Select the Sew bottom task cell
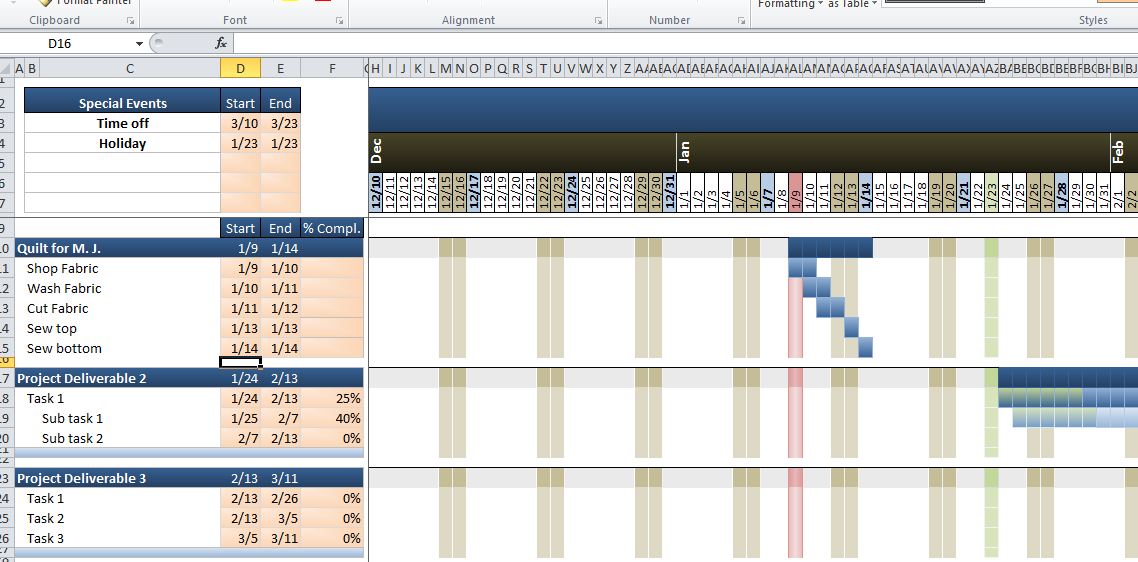 coord(118,349)
